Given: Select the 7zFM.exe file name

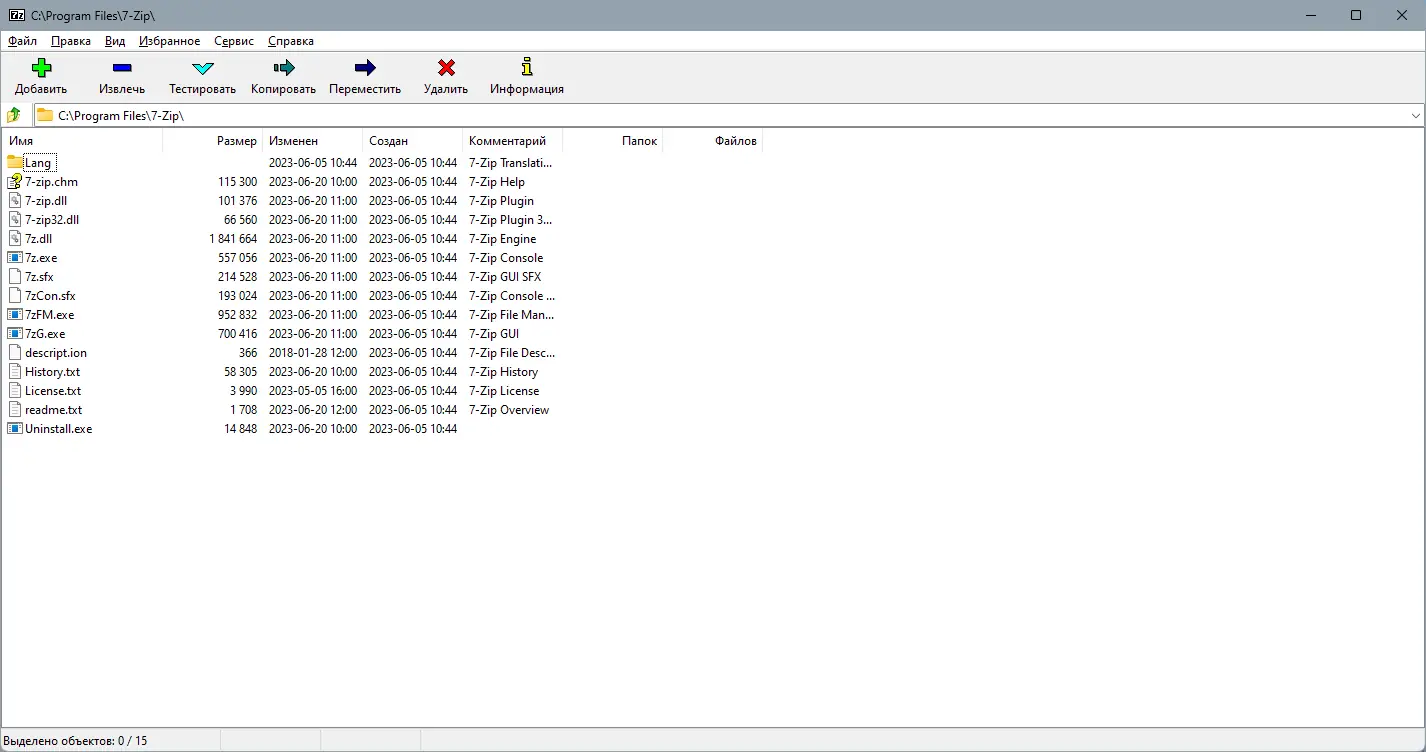Looking at the screenshot, I should coord(50,314).
